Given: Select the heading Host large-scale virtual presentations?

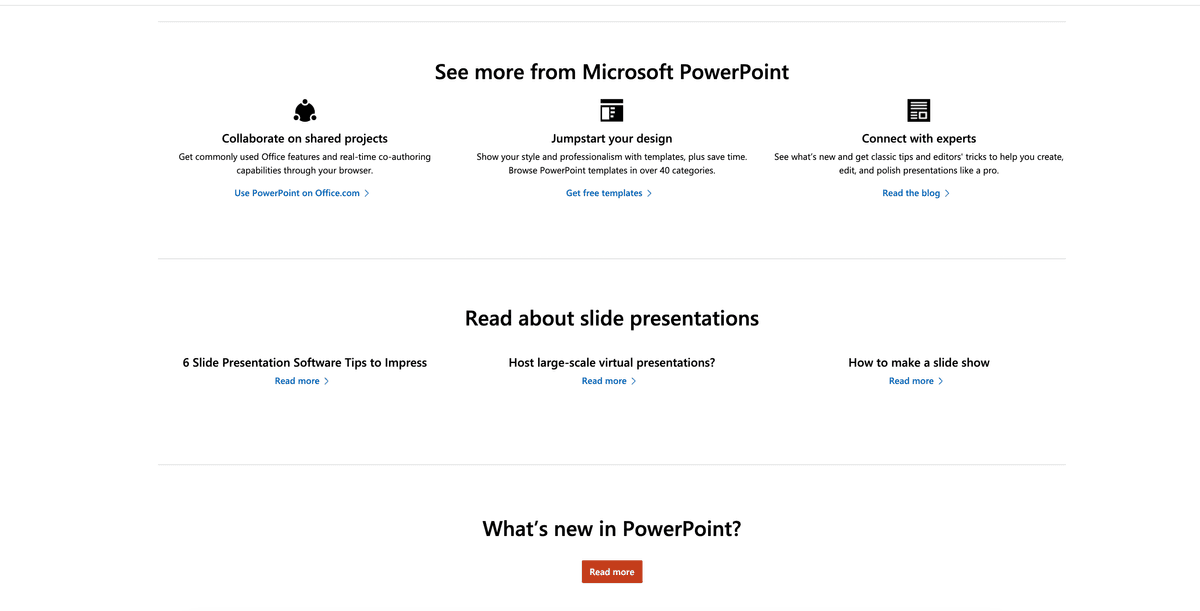Looking at the screenshot, I should point(611,362).
